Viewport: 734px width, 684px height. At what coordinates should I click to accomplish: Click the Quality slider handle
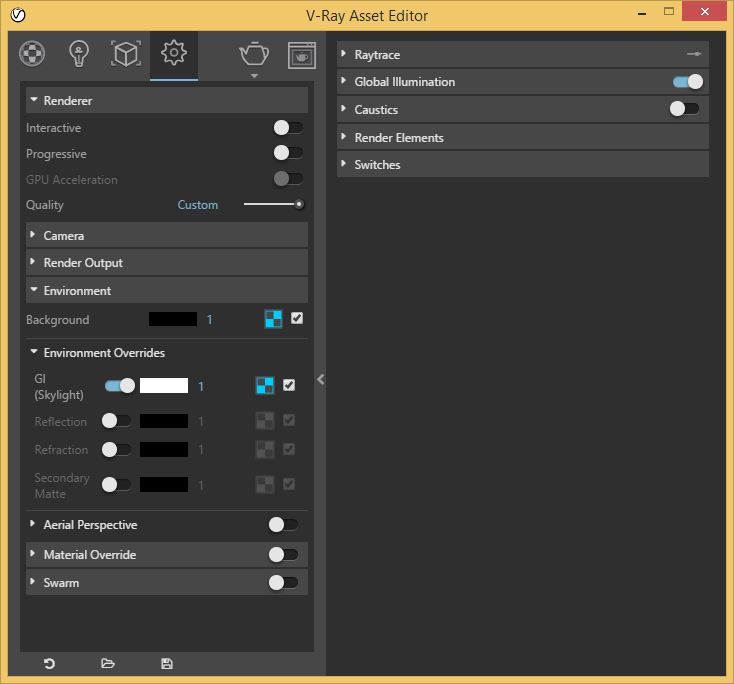tap(299, 204)
